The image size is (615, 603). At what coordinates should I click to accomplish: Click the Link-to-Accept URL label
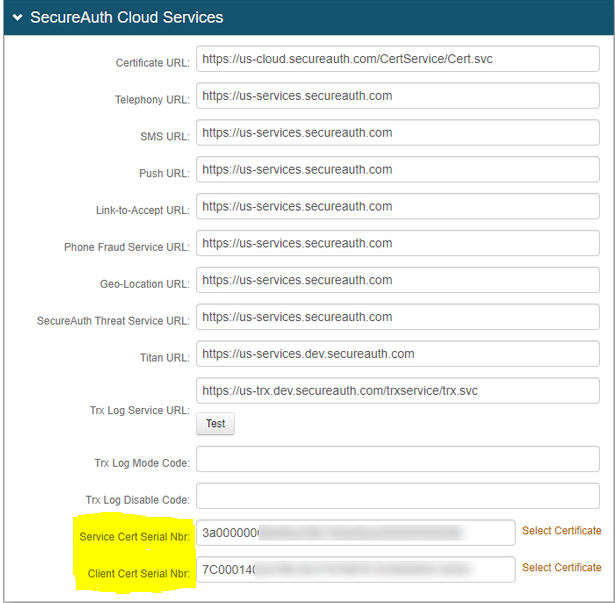click(143, 210)
